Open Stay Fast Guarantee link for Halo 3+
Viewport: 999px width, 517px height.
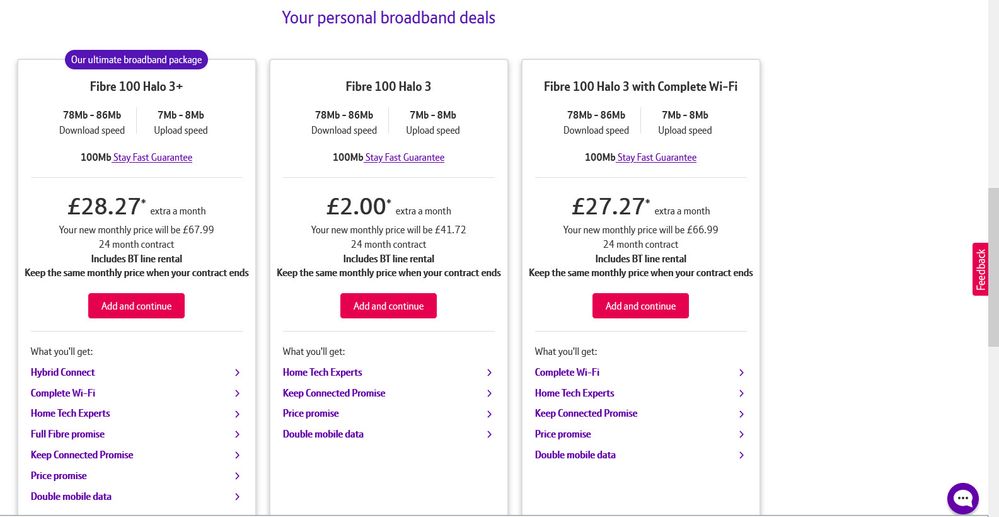(x=152, y=157)
